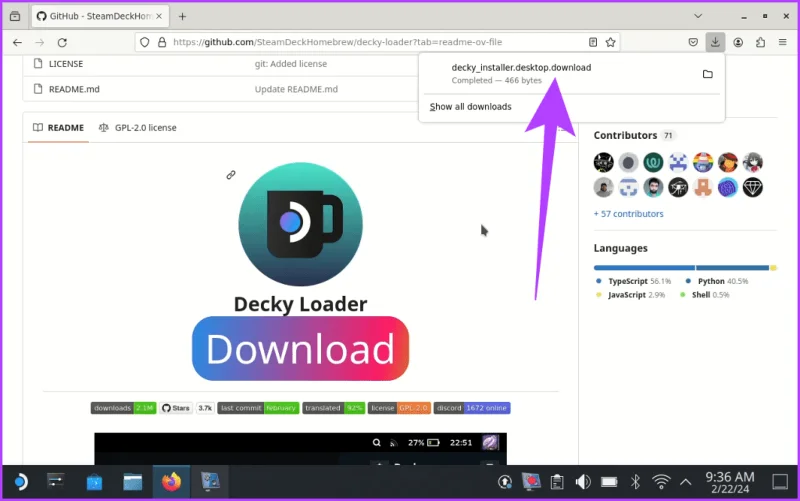
Task: Click the green circular W contributor avatar
Action: point(653,163)
